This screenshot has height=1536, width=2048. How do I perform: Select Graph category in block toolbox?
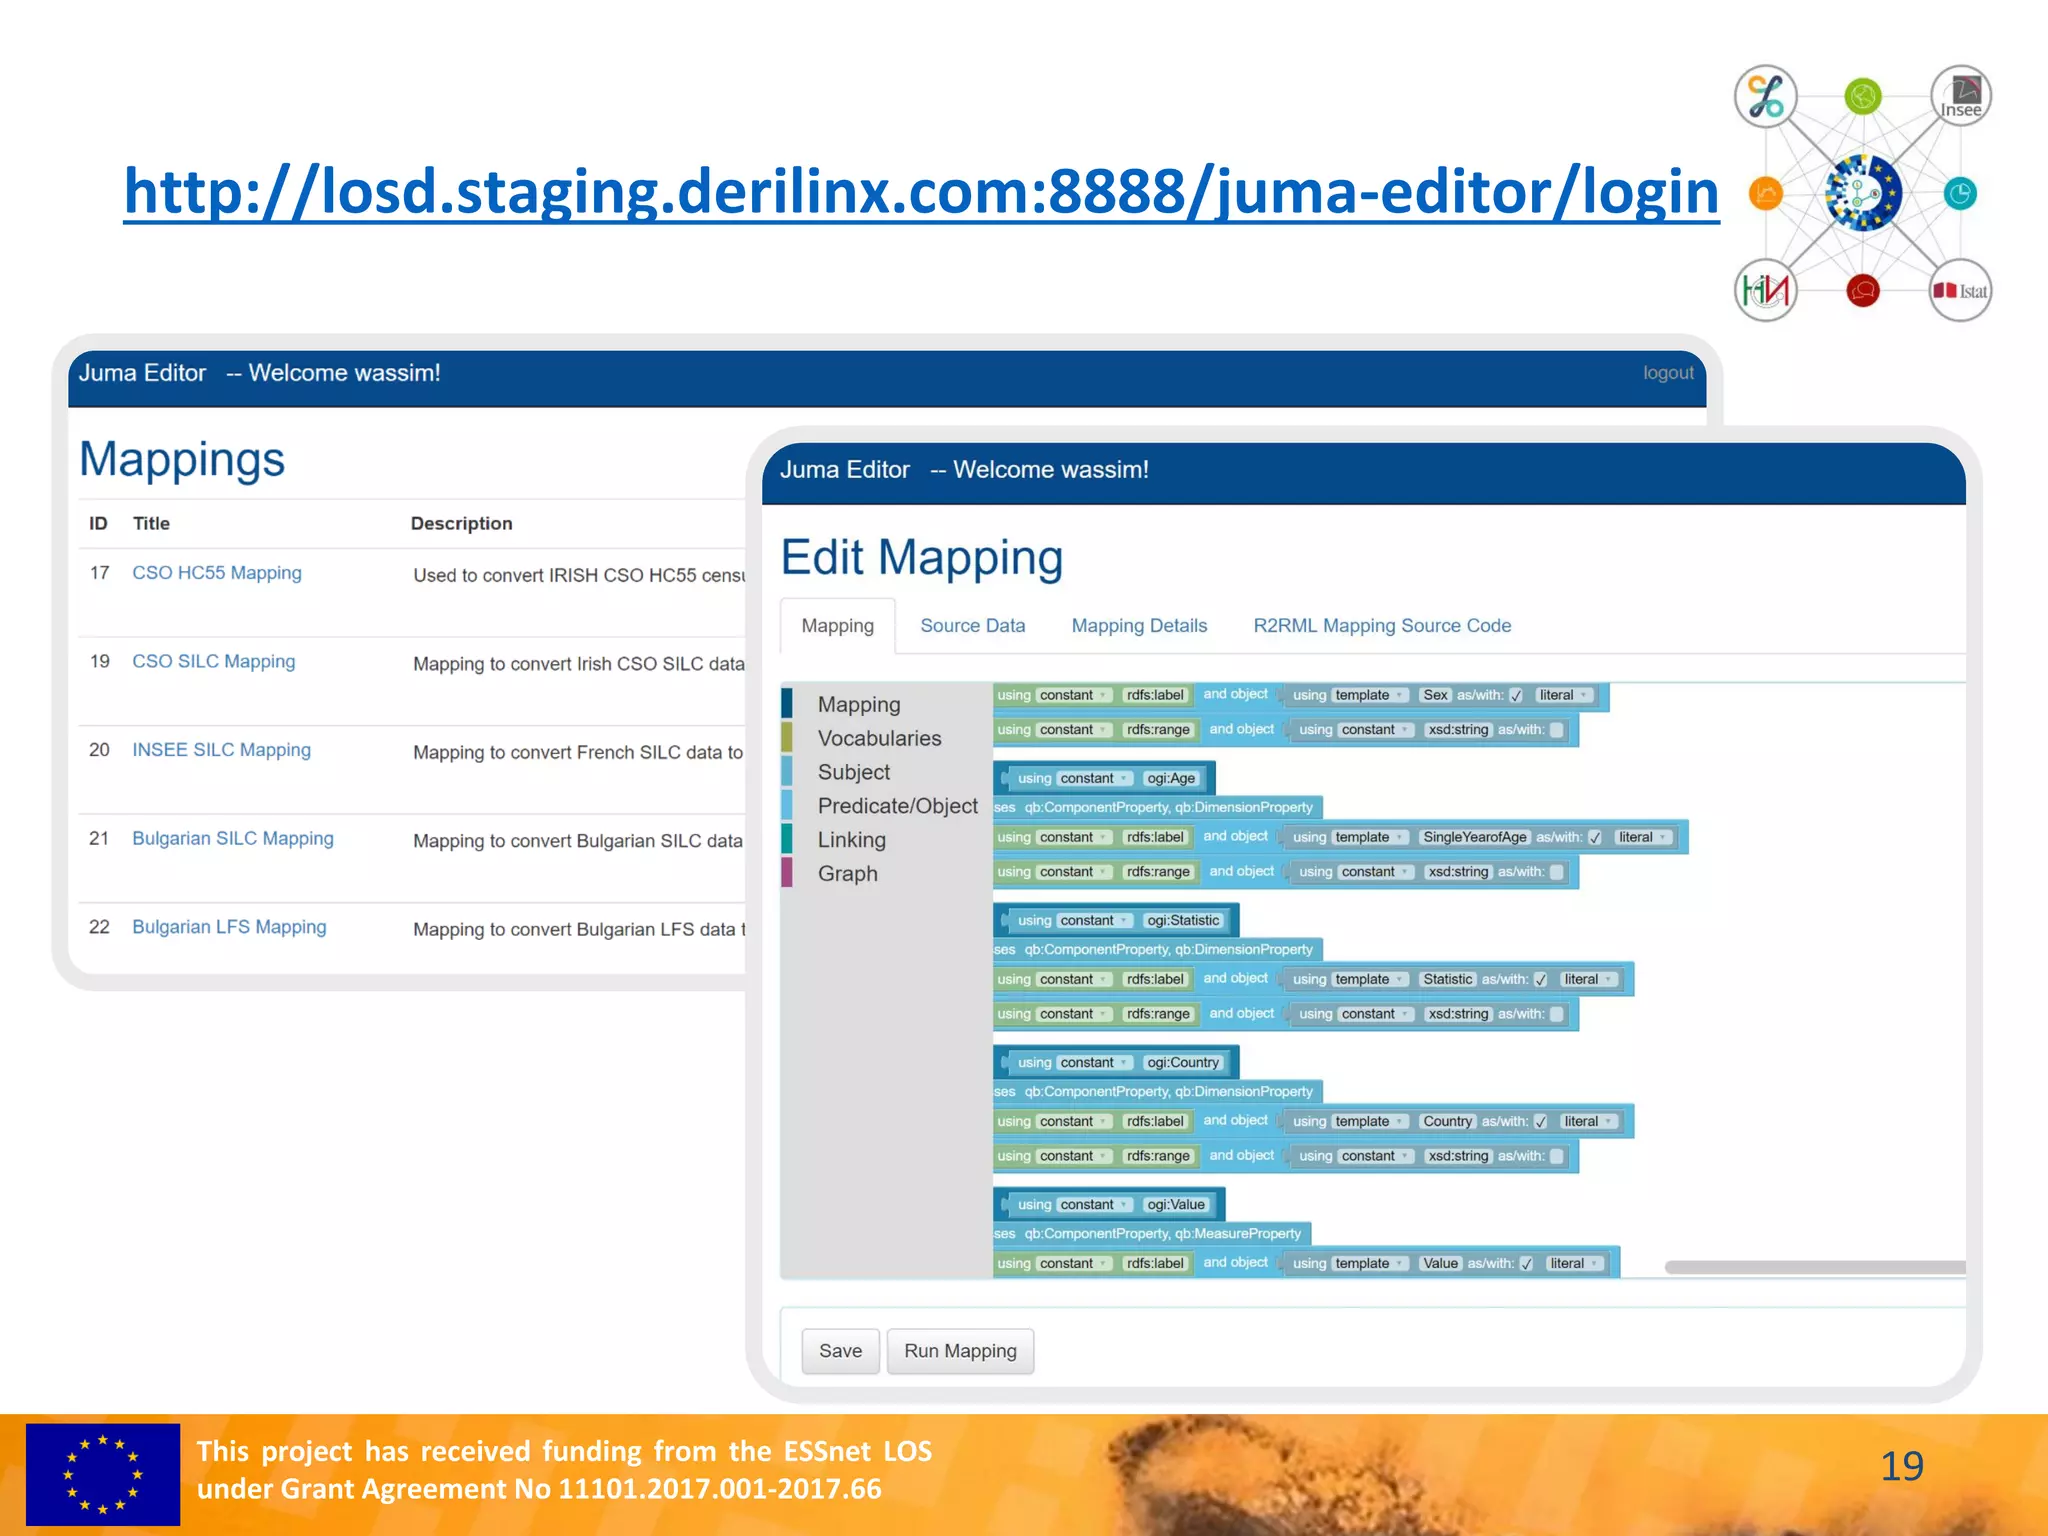(848, 874)
